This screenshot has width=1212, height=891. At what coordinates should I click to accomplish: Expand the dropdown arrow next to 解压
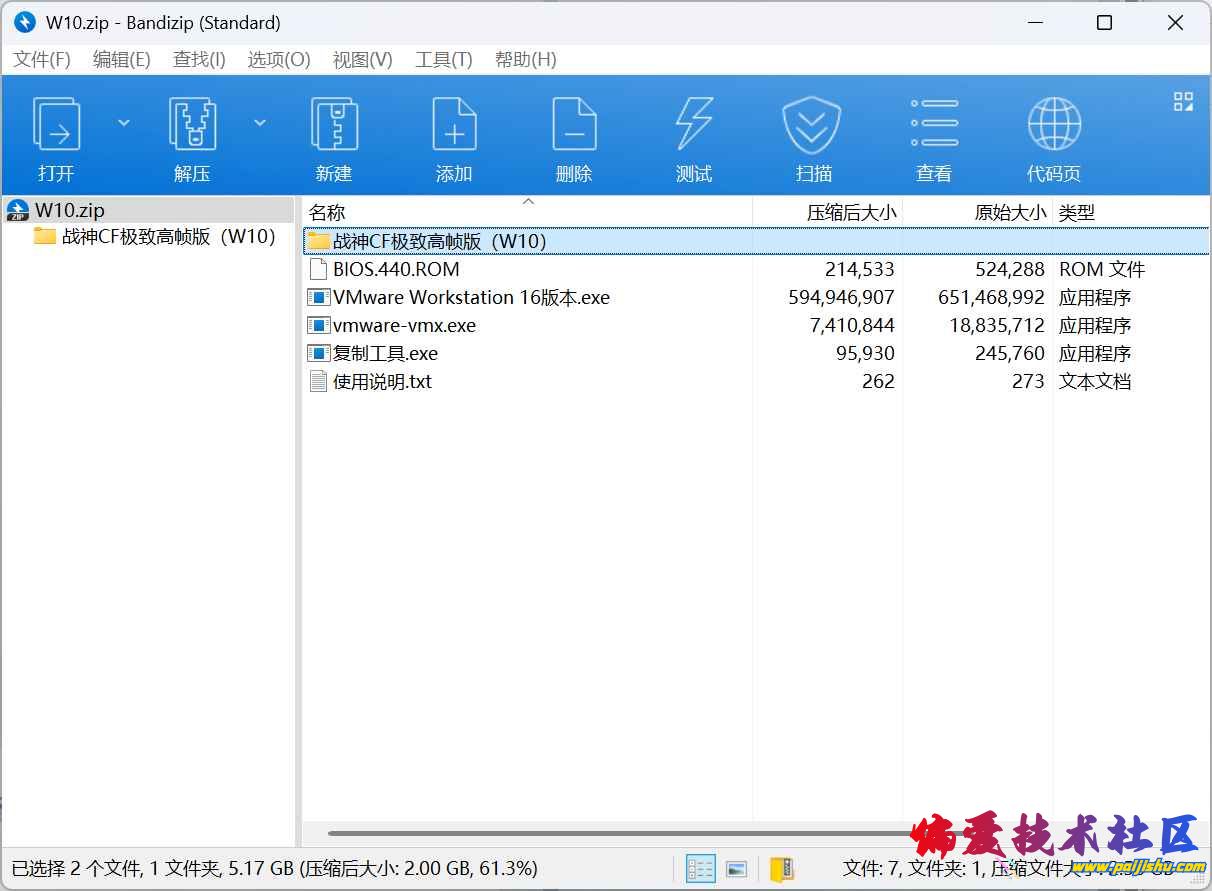point(260,123)
